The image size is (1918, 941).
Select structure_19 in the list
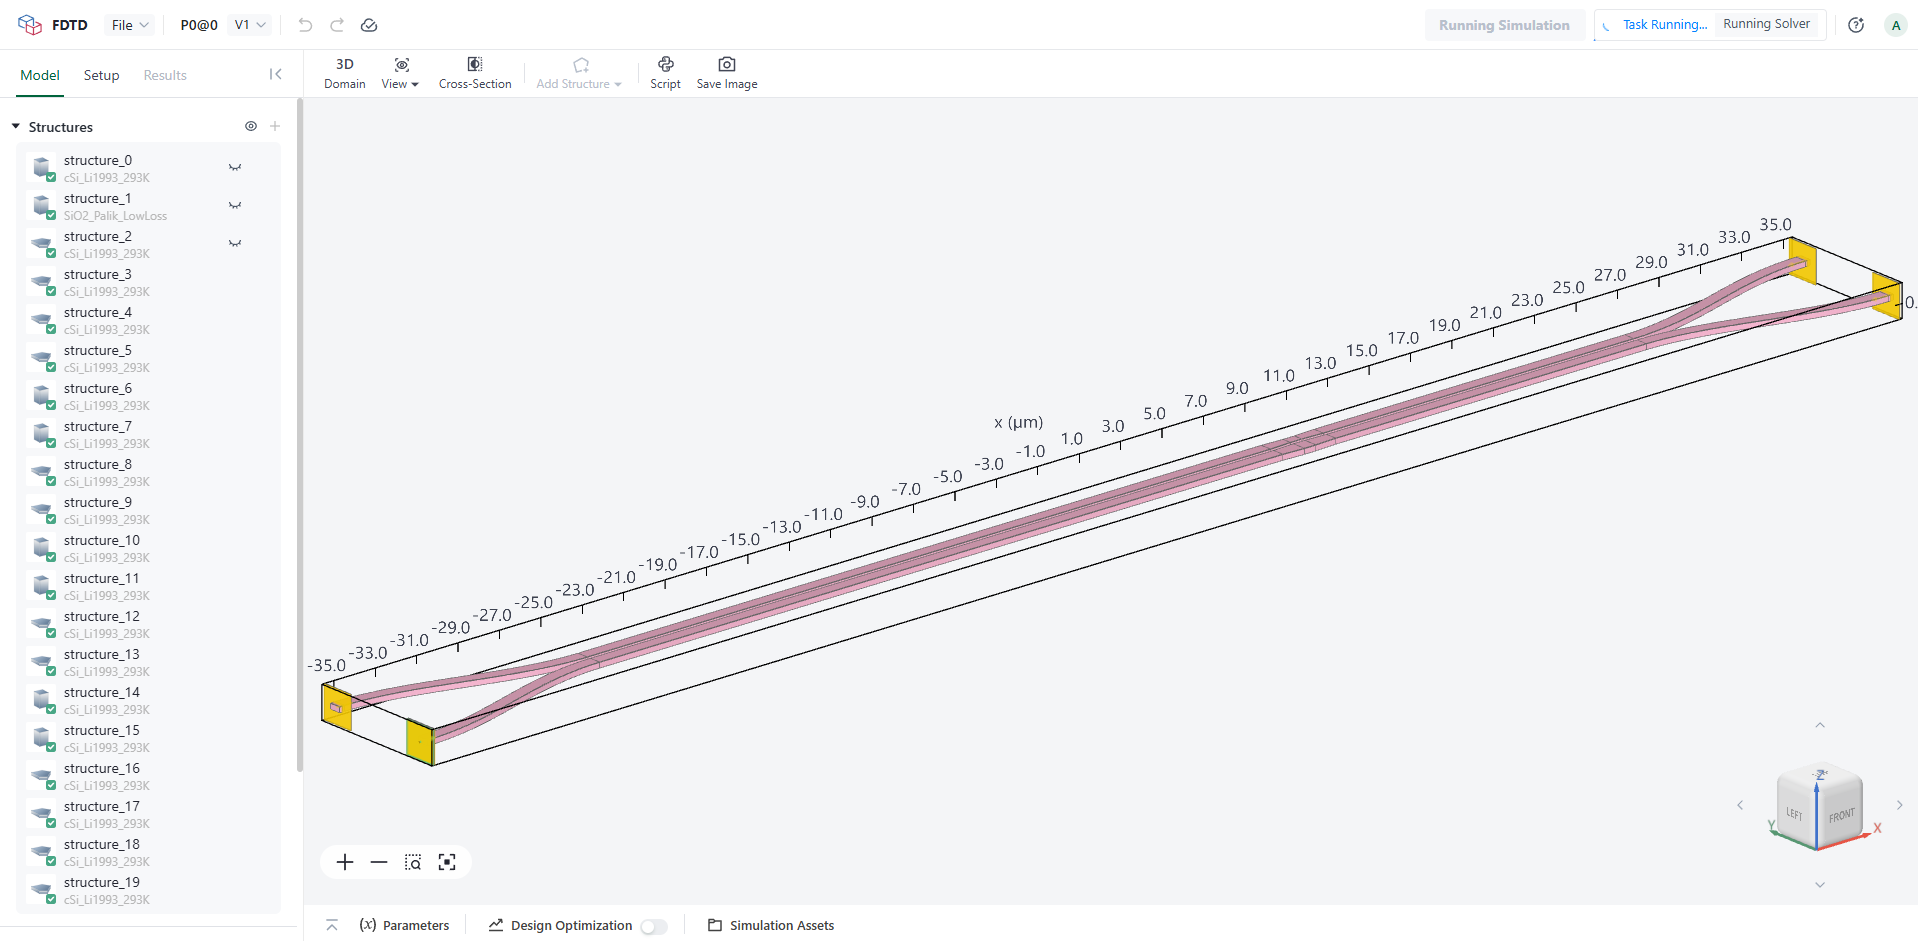pos(148,890)
